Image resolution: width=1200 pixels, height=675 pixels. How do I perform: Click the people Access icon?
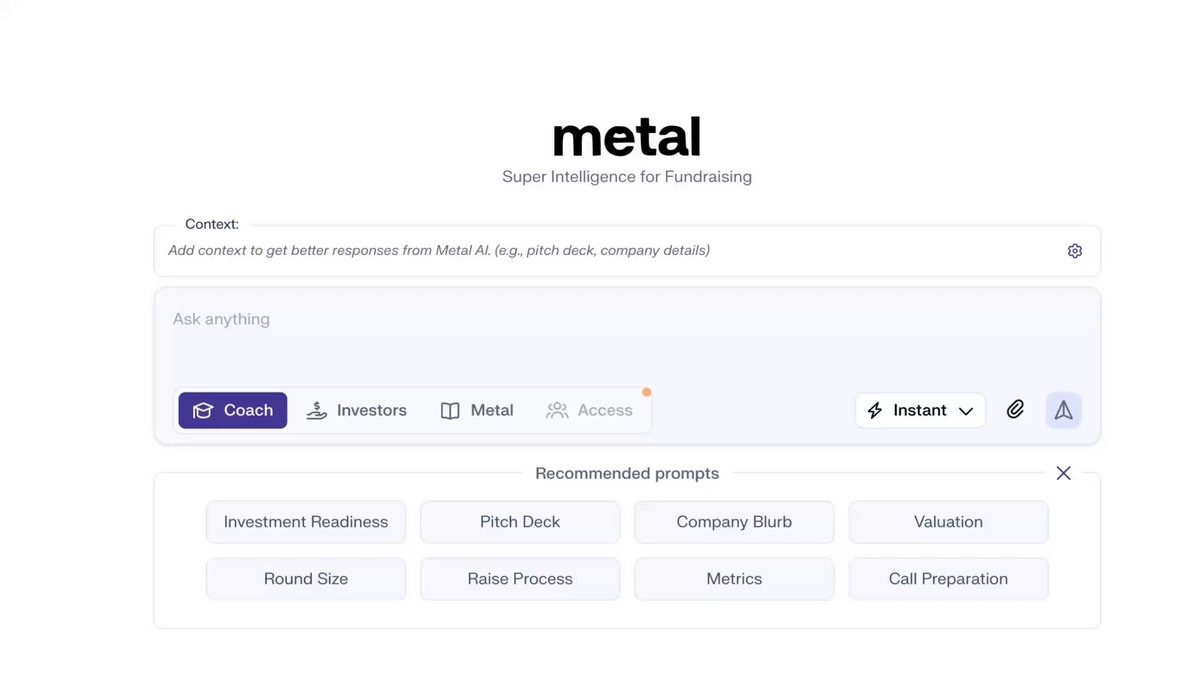[x=557, y=410]
